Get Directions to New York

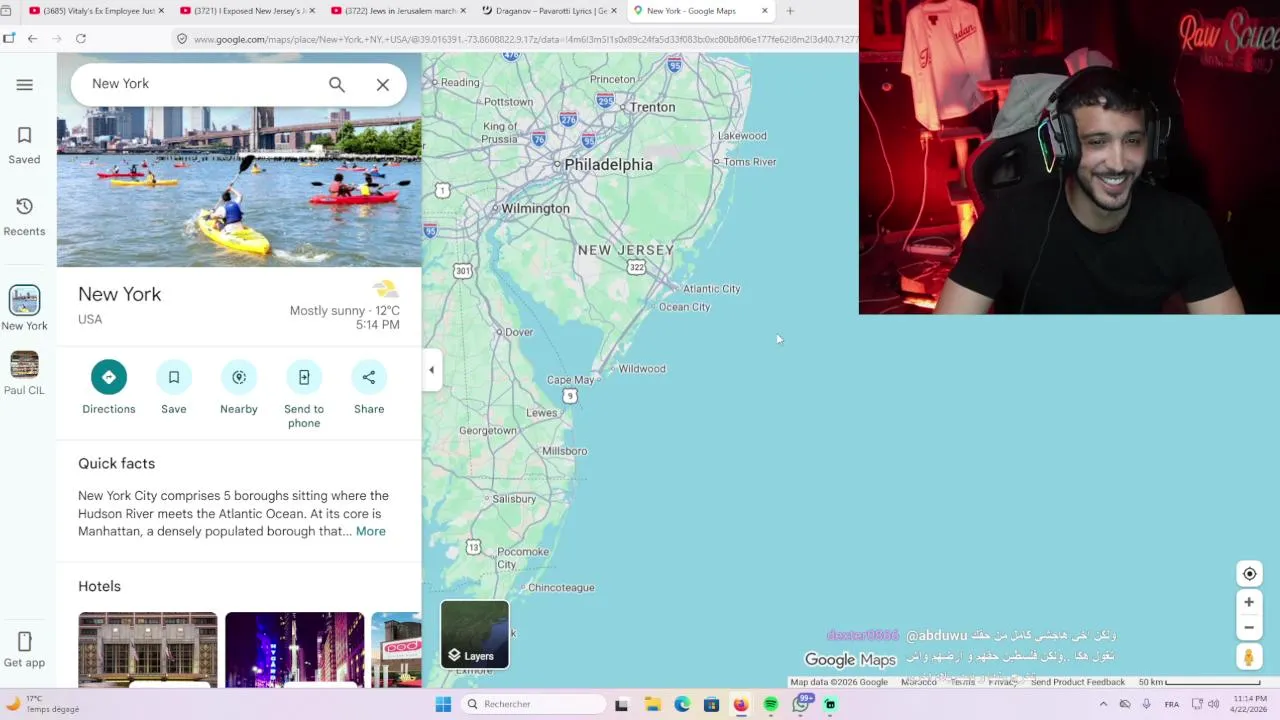click(x=109, y=387)
